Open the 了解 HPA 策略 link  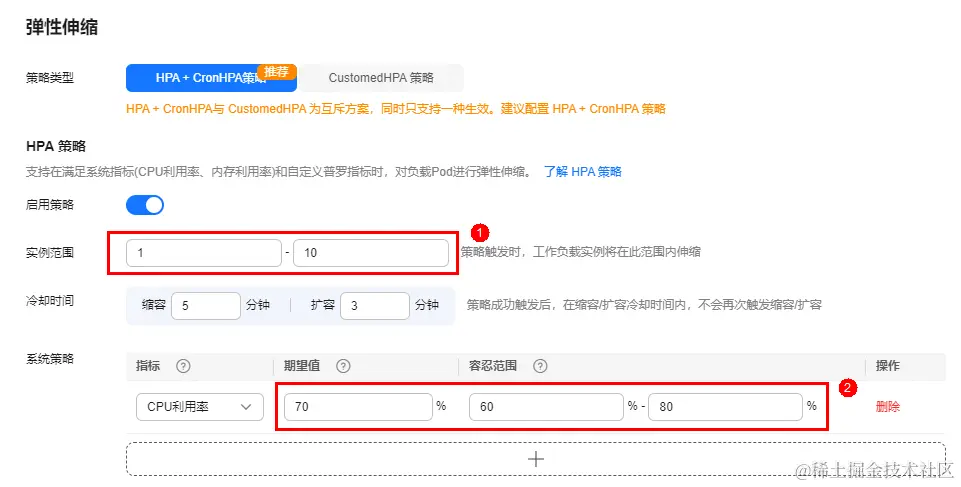(x=582, y=172)
